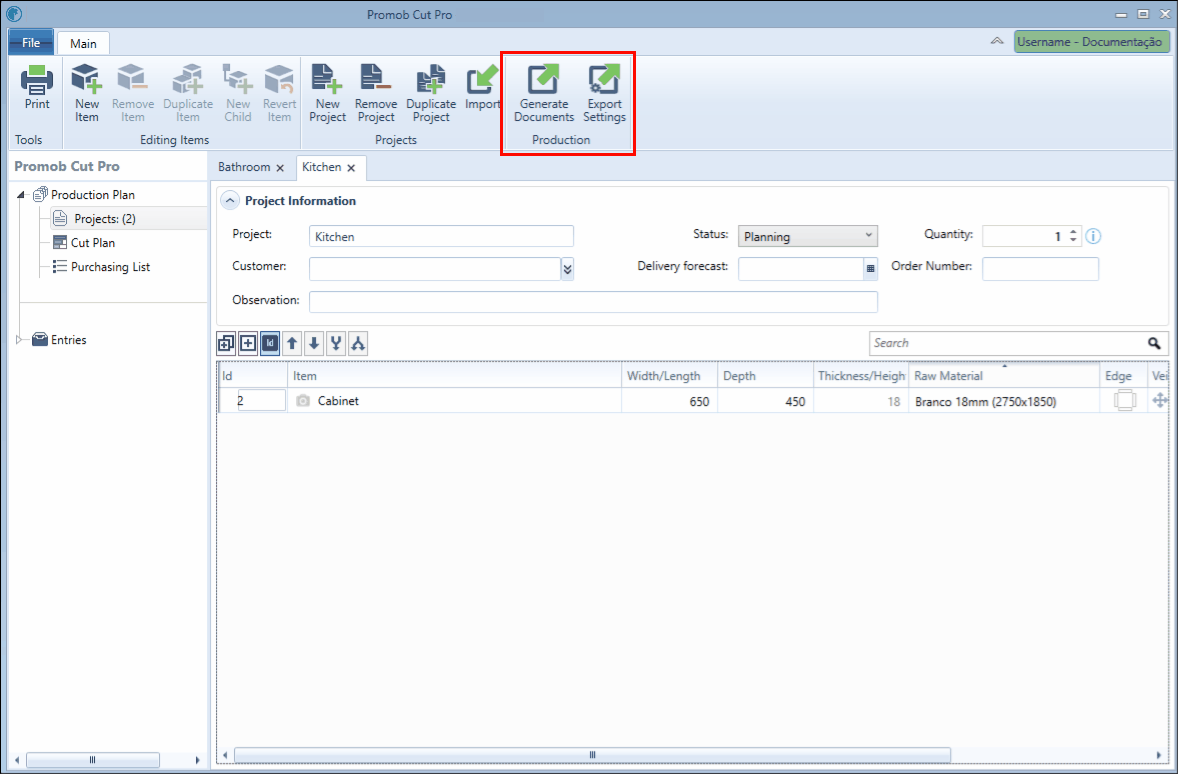The width and height of the screenshot is (1178, 774).
Task: Select Projects: (2) in the tree
Action: [x=104, y=219]
